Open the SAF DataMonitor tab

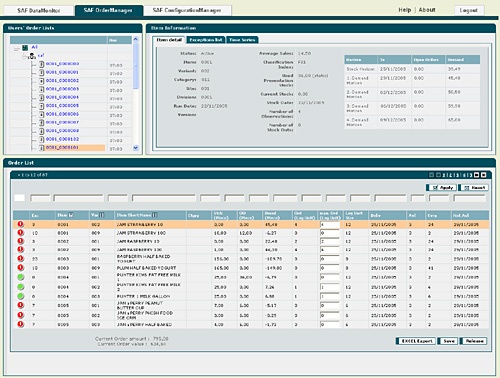[39, 10]
